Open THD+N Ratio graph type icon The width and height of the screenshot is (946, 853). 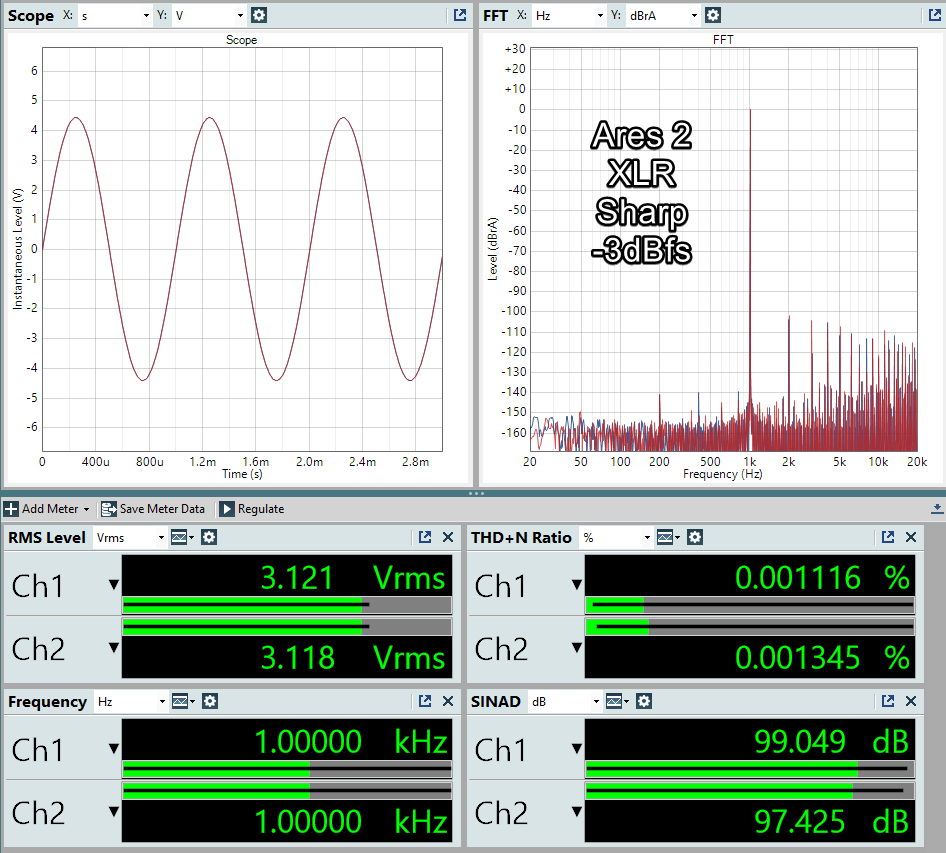click(667, 537)
